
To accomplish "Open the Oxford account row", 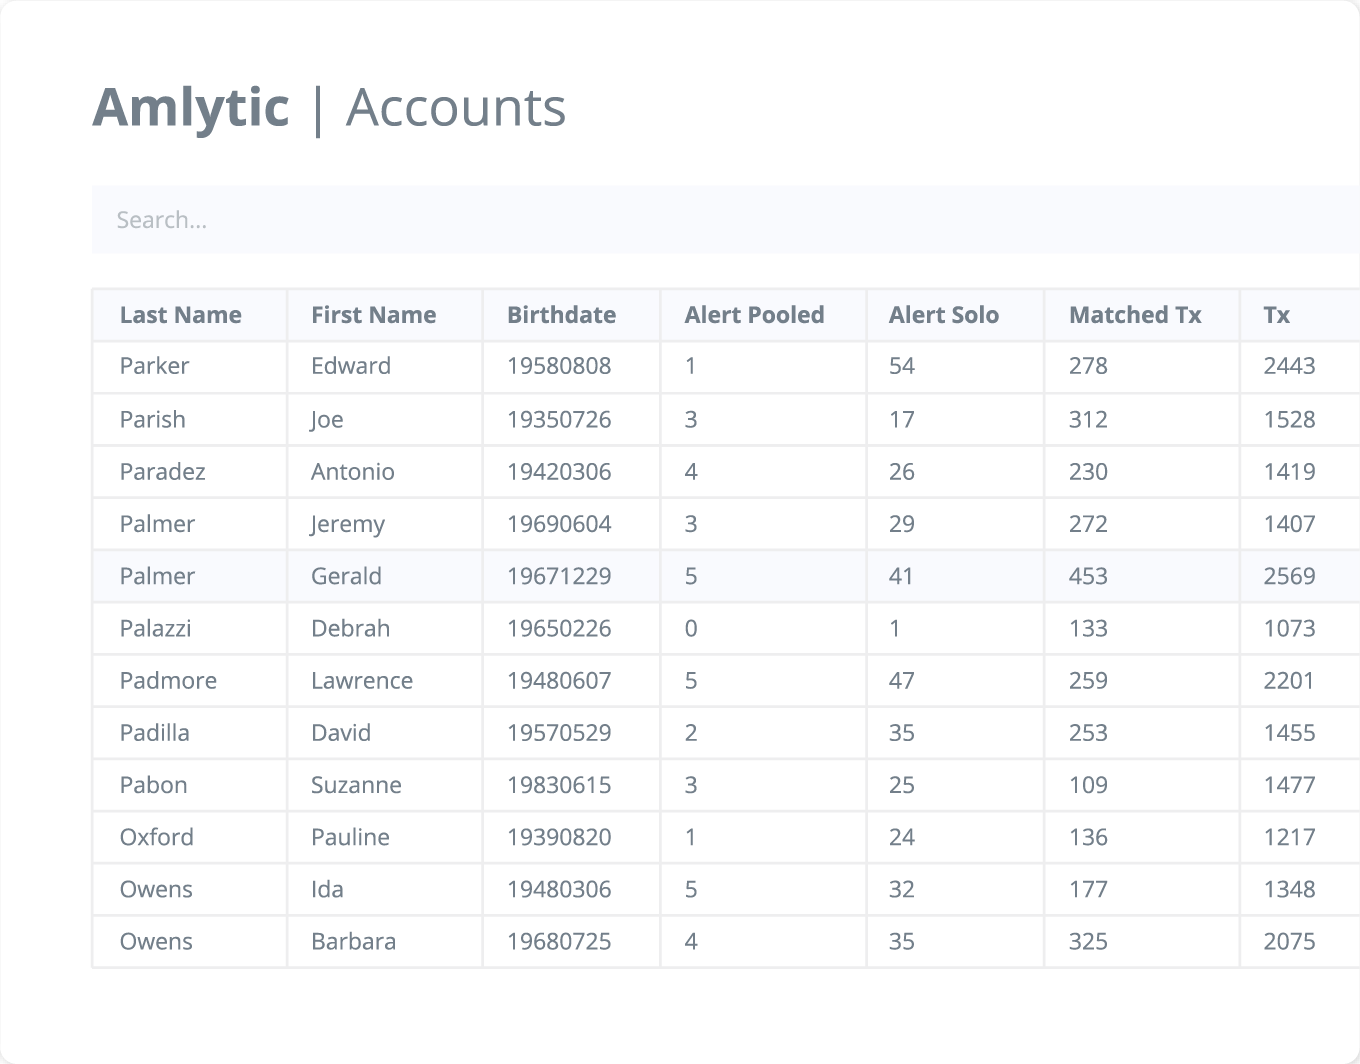I will 726,837.
